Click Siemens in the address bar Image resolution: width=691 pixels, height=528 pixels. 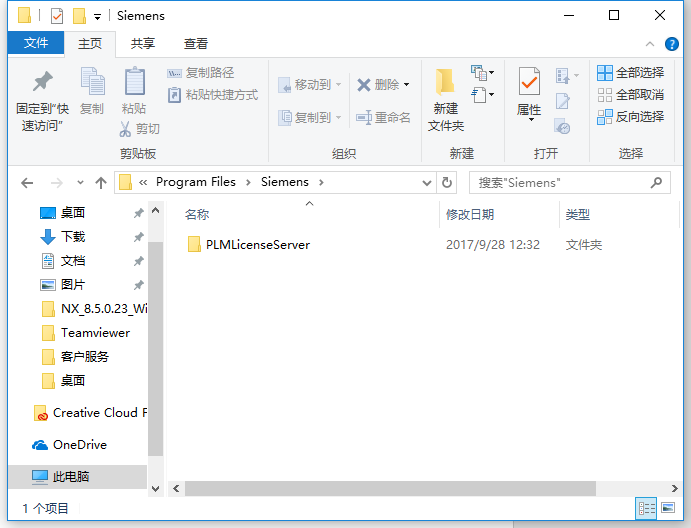pyautogui.click(x=285, y=182)
